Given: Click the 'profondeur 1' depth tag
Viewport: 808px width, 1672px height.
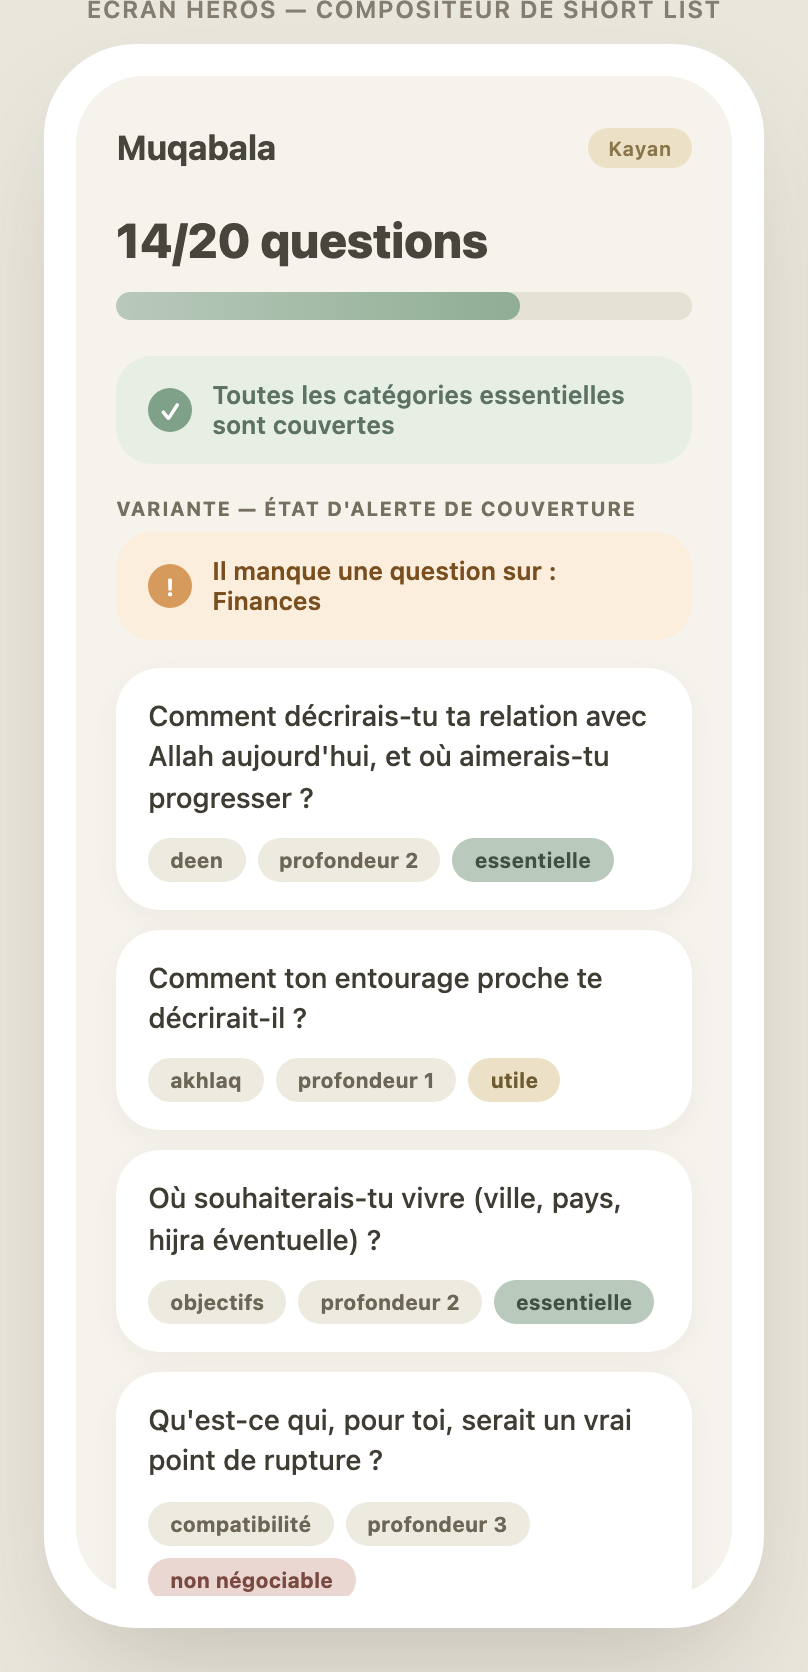Looking at the screenshot, I should coord(366,1080).
